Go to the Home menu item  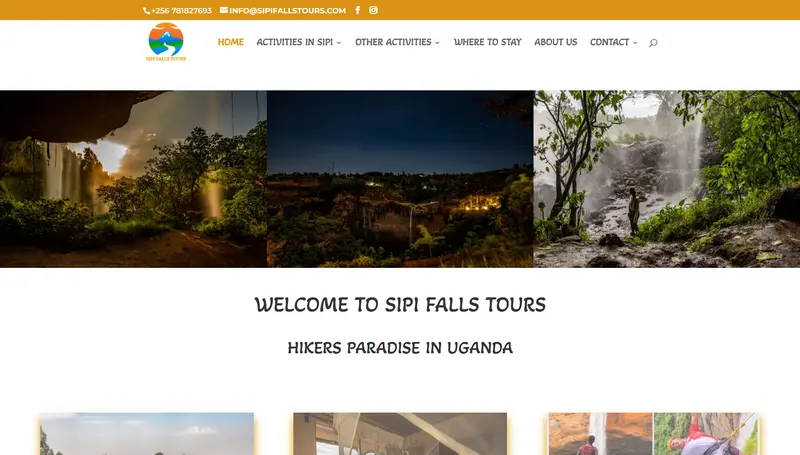coord(231,42)
